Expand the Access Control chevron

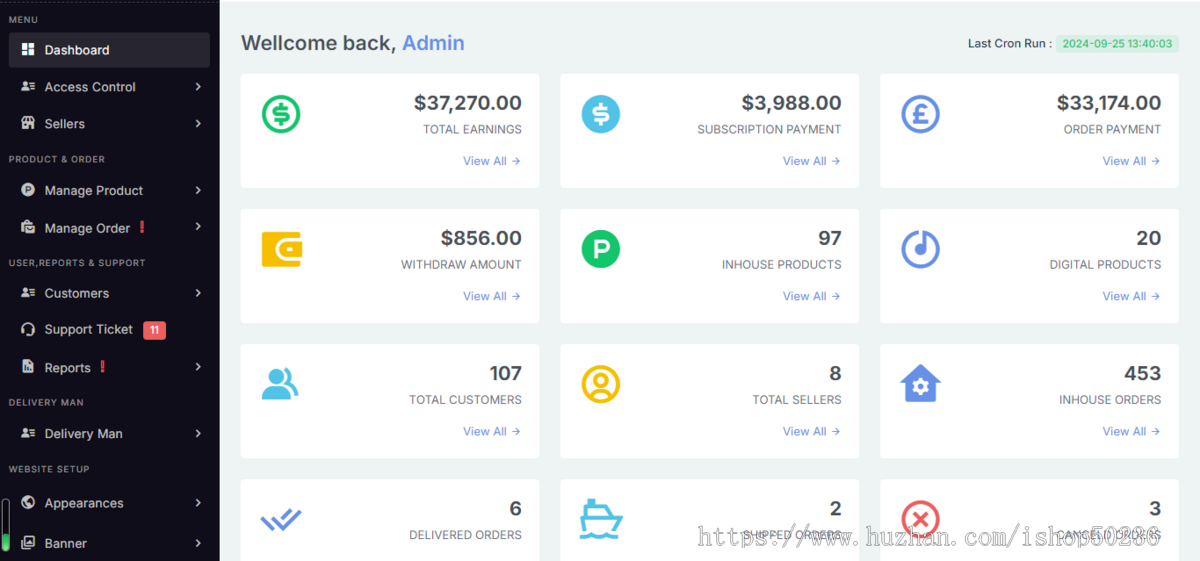click(x=198, y=87)
